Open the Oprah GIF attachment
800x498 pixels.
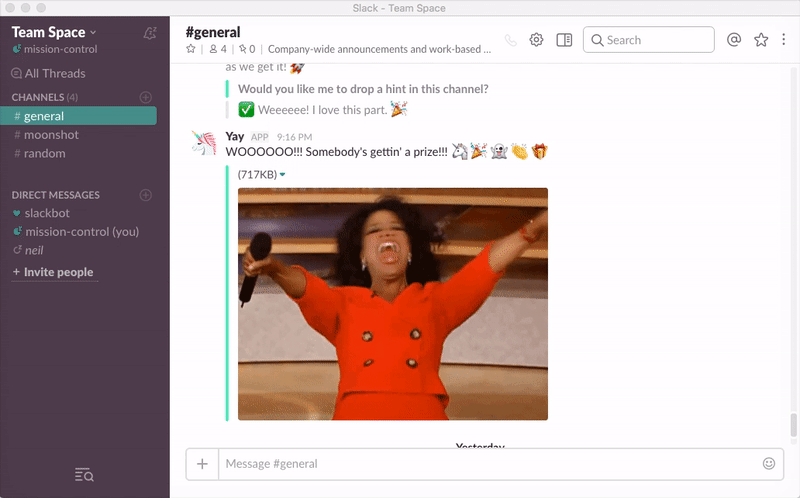[x=393, y=304]
